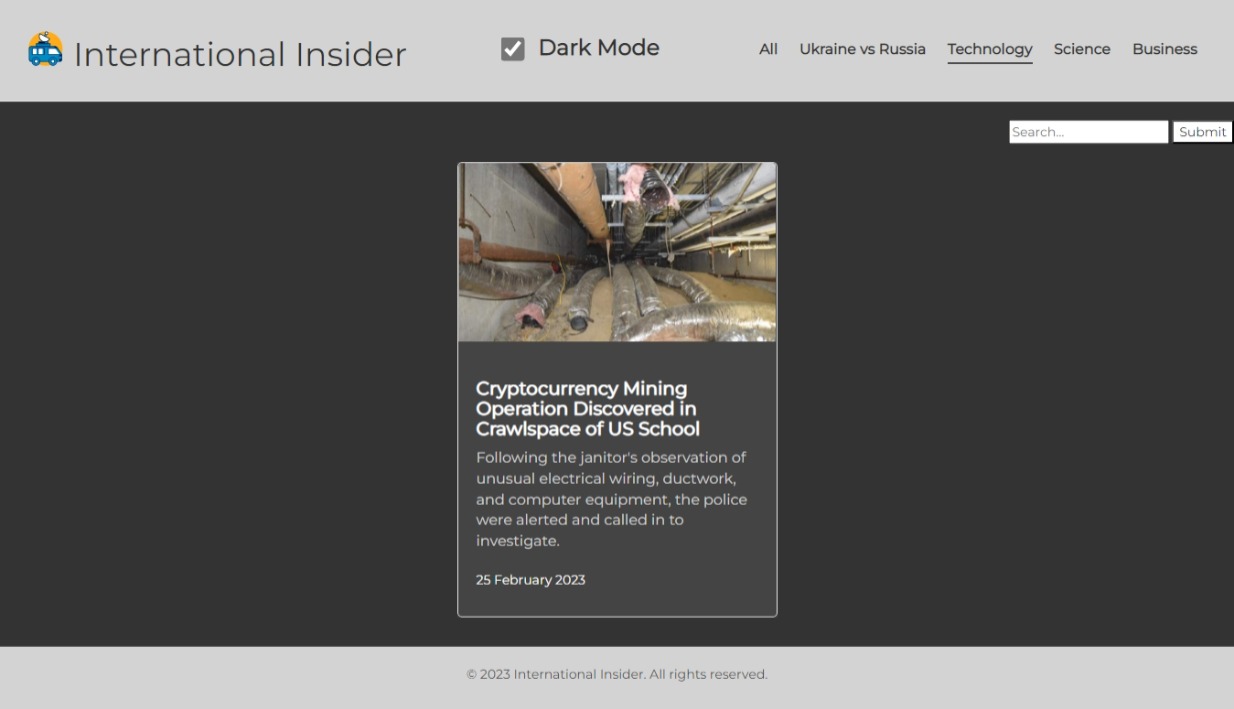Click the article summary about the janitor's observation

[x=612, y=499]
